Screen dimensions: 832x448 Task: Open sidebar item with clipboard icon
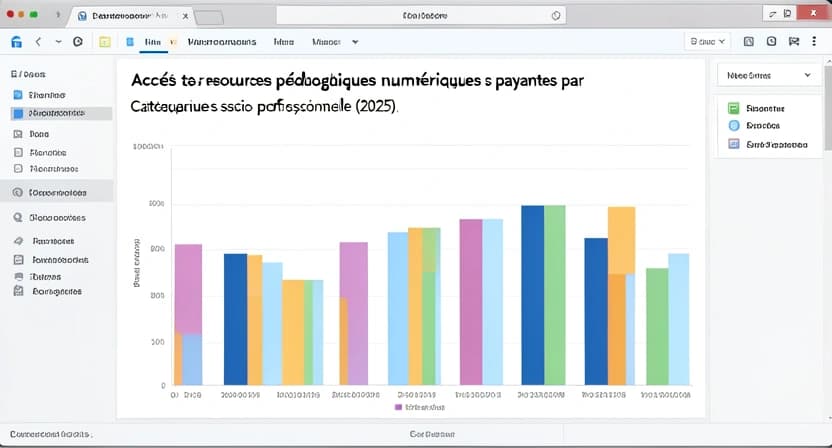coord(47,291)
